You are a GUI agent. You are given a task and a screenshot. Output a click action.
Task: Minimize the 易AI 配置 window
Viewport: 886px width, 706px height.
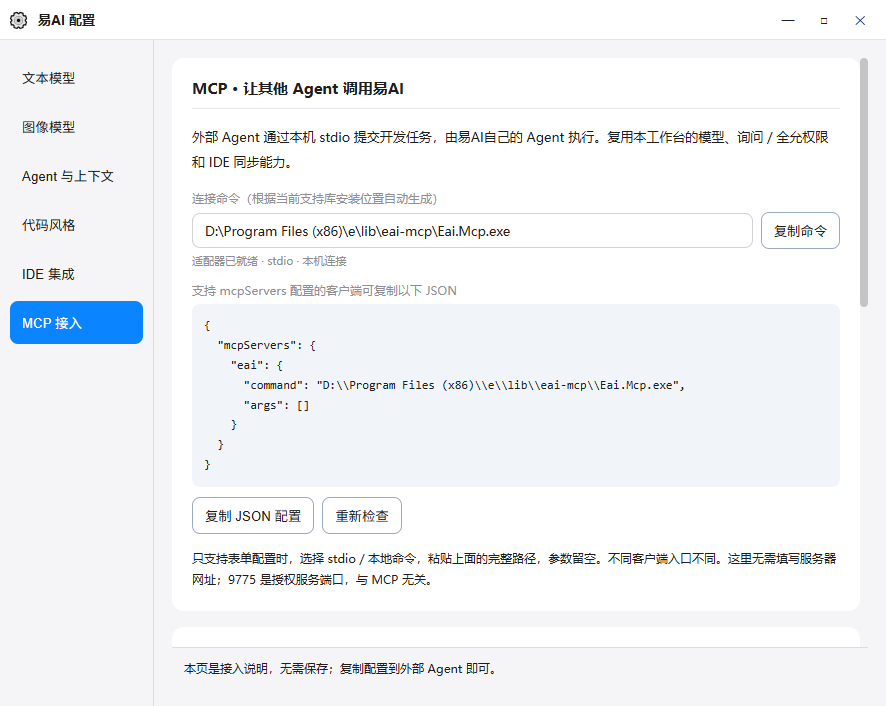788,20
